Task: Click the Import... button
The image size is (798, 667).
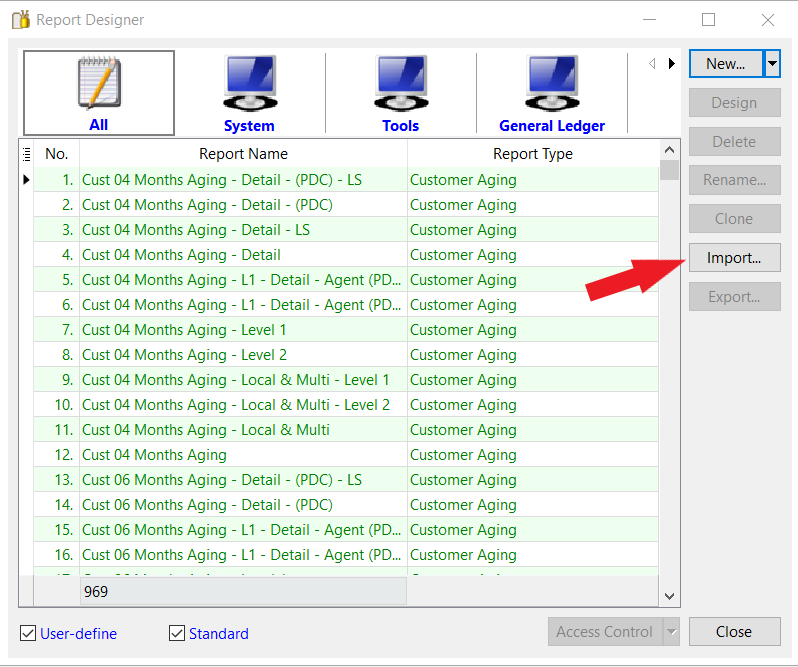Action: tap(734, 258)
